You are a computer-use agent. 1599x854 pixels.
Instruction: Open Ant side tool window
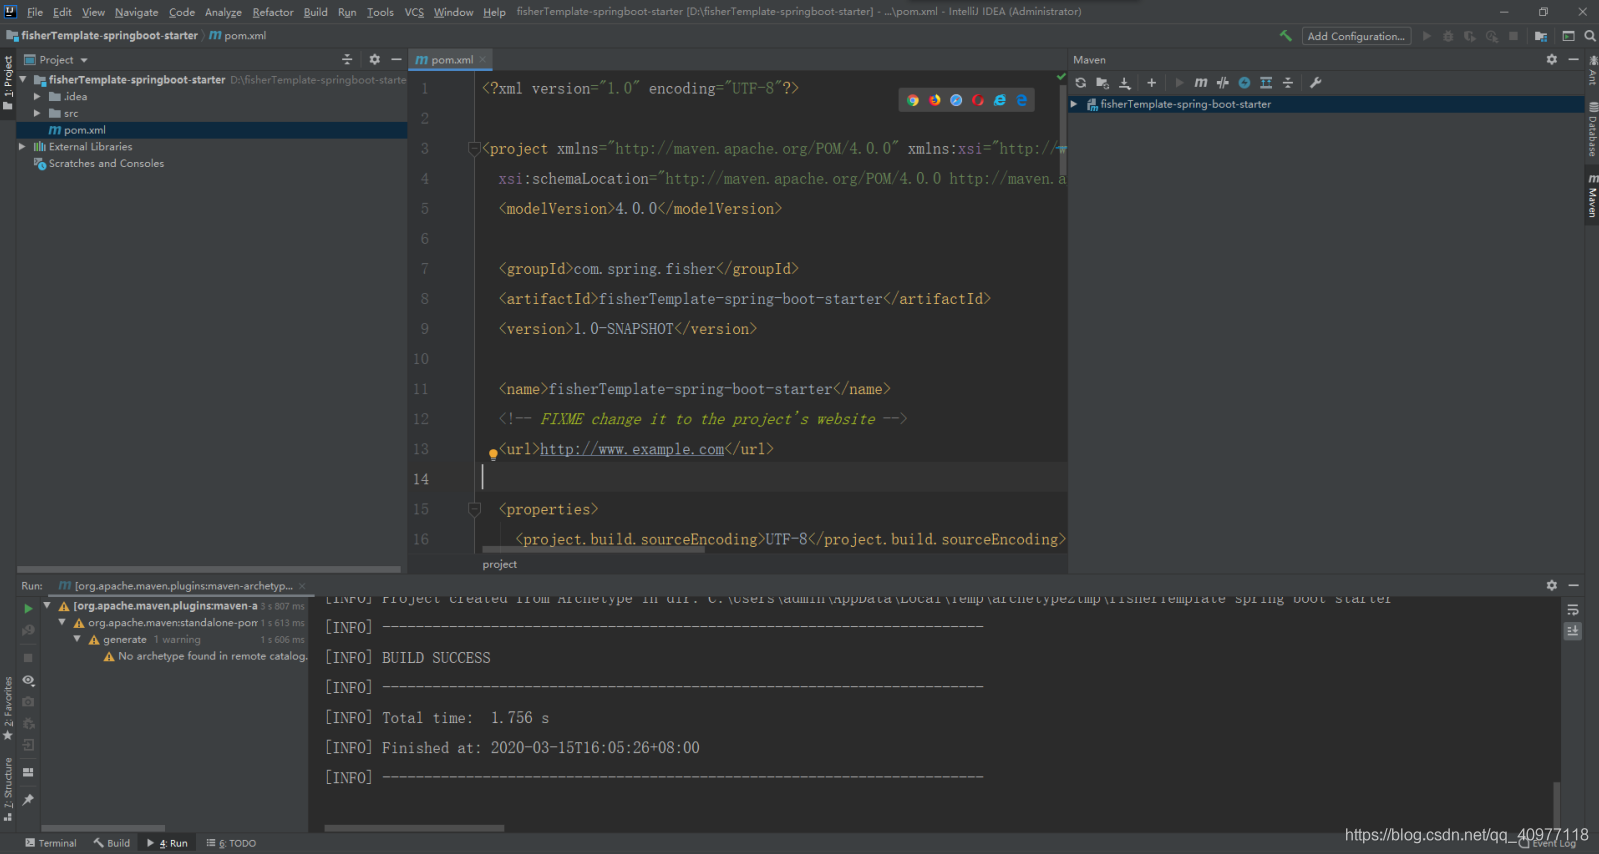tap(1591, 73)
